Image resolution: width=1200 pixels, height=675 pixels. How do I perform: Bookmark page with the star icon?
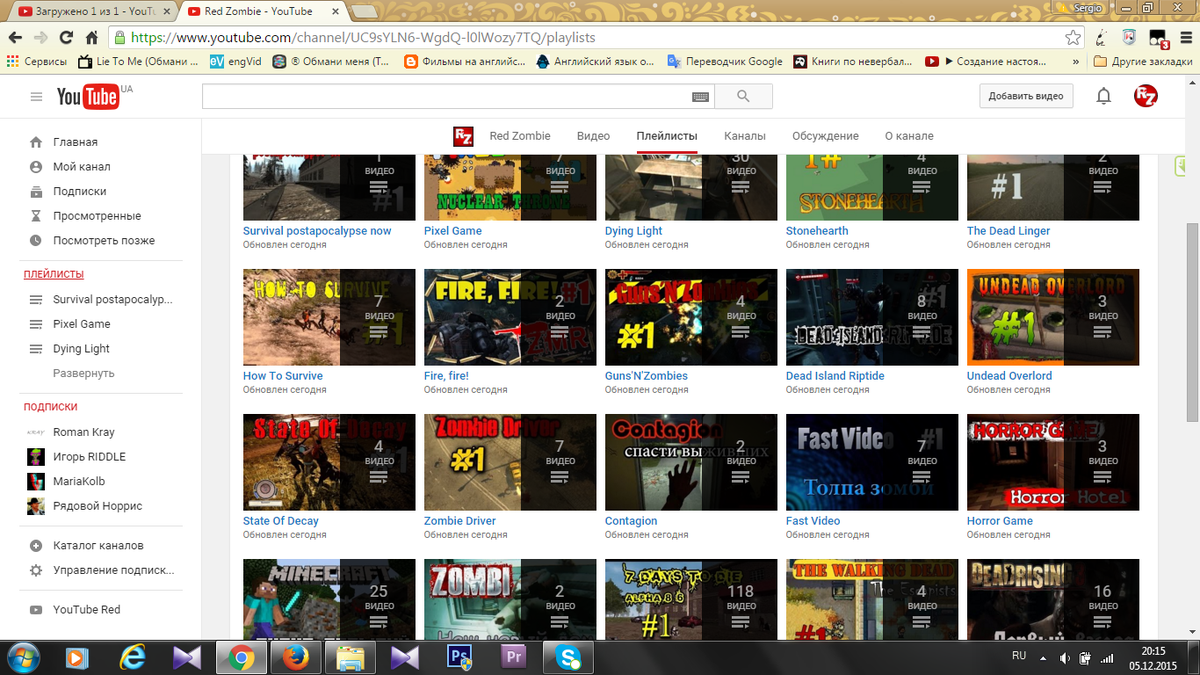pyautogui.click(x=1073, y=38)
